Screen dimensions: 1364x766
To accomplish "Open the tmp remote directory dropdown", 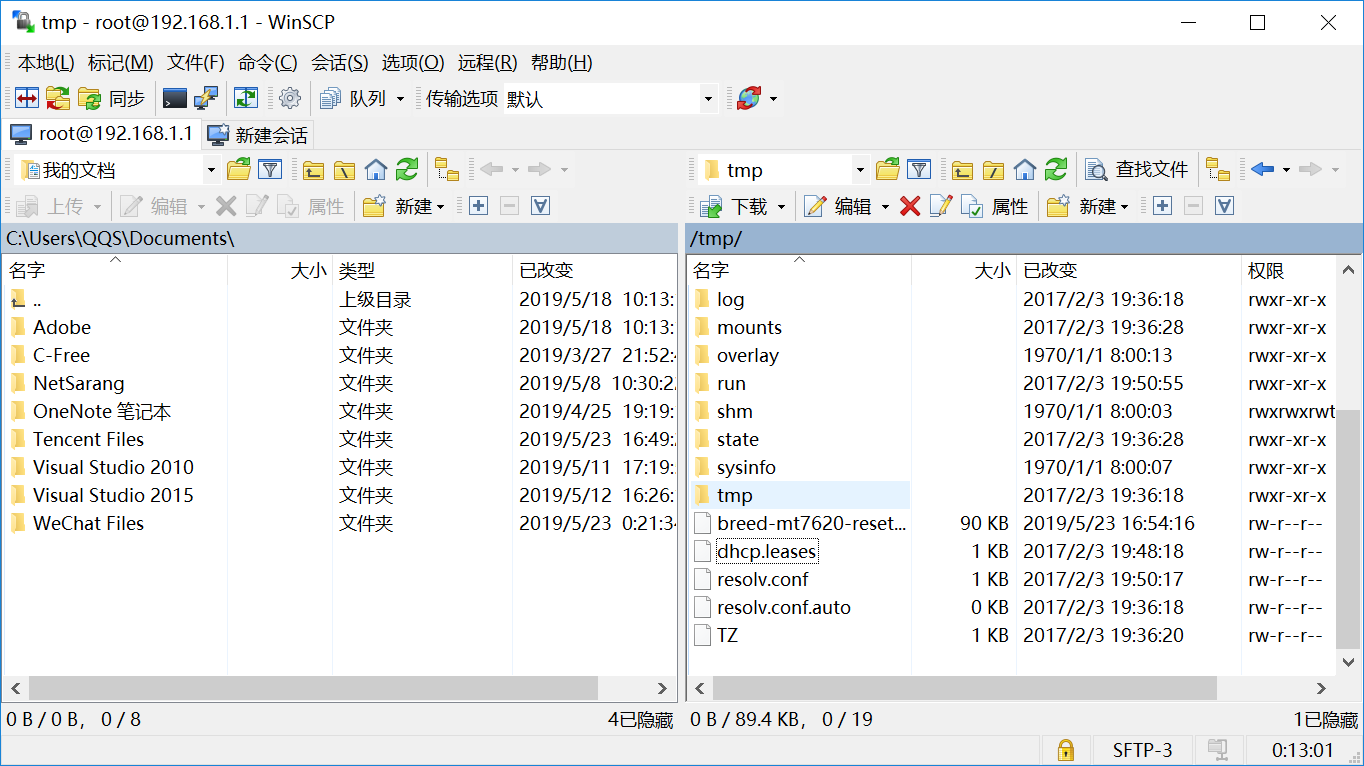I will coord(860,170).
